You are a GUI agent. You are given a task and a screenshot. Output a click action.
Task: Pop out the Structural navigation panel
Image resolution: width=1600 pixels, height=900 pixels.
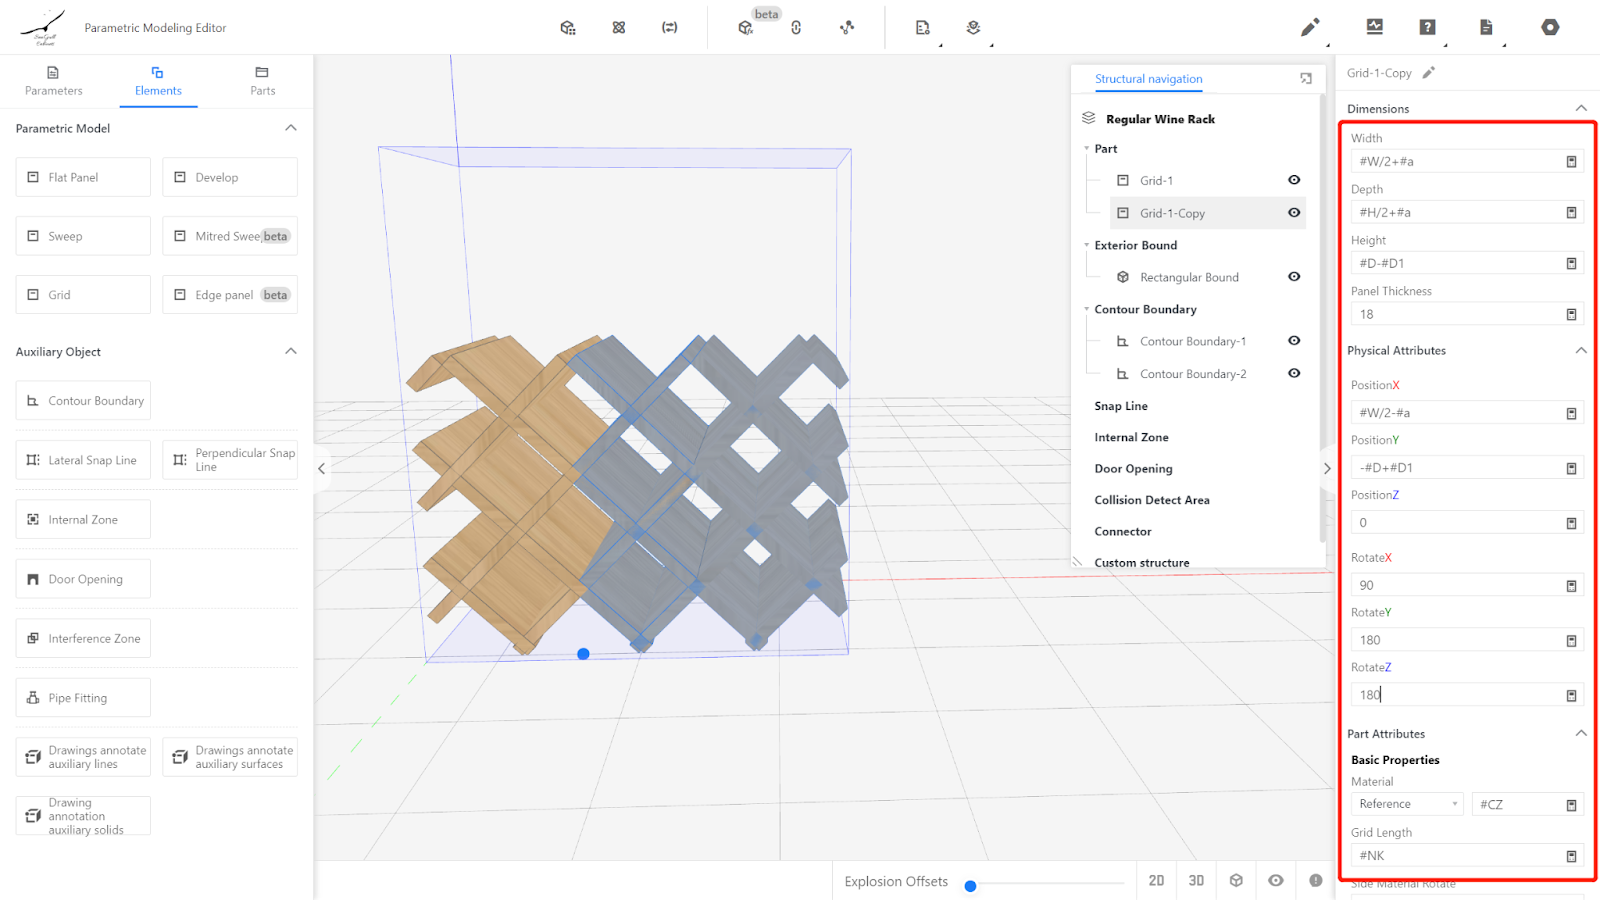point(1306,78)
